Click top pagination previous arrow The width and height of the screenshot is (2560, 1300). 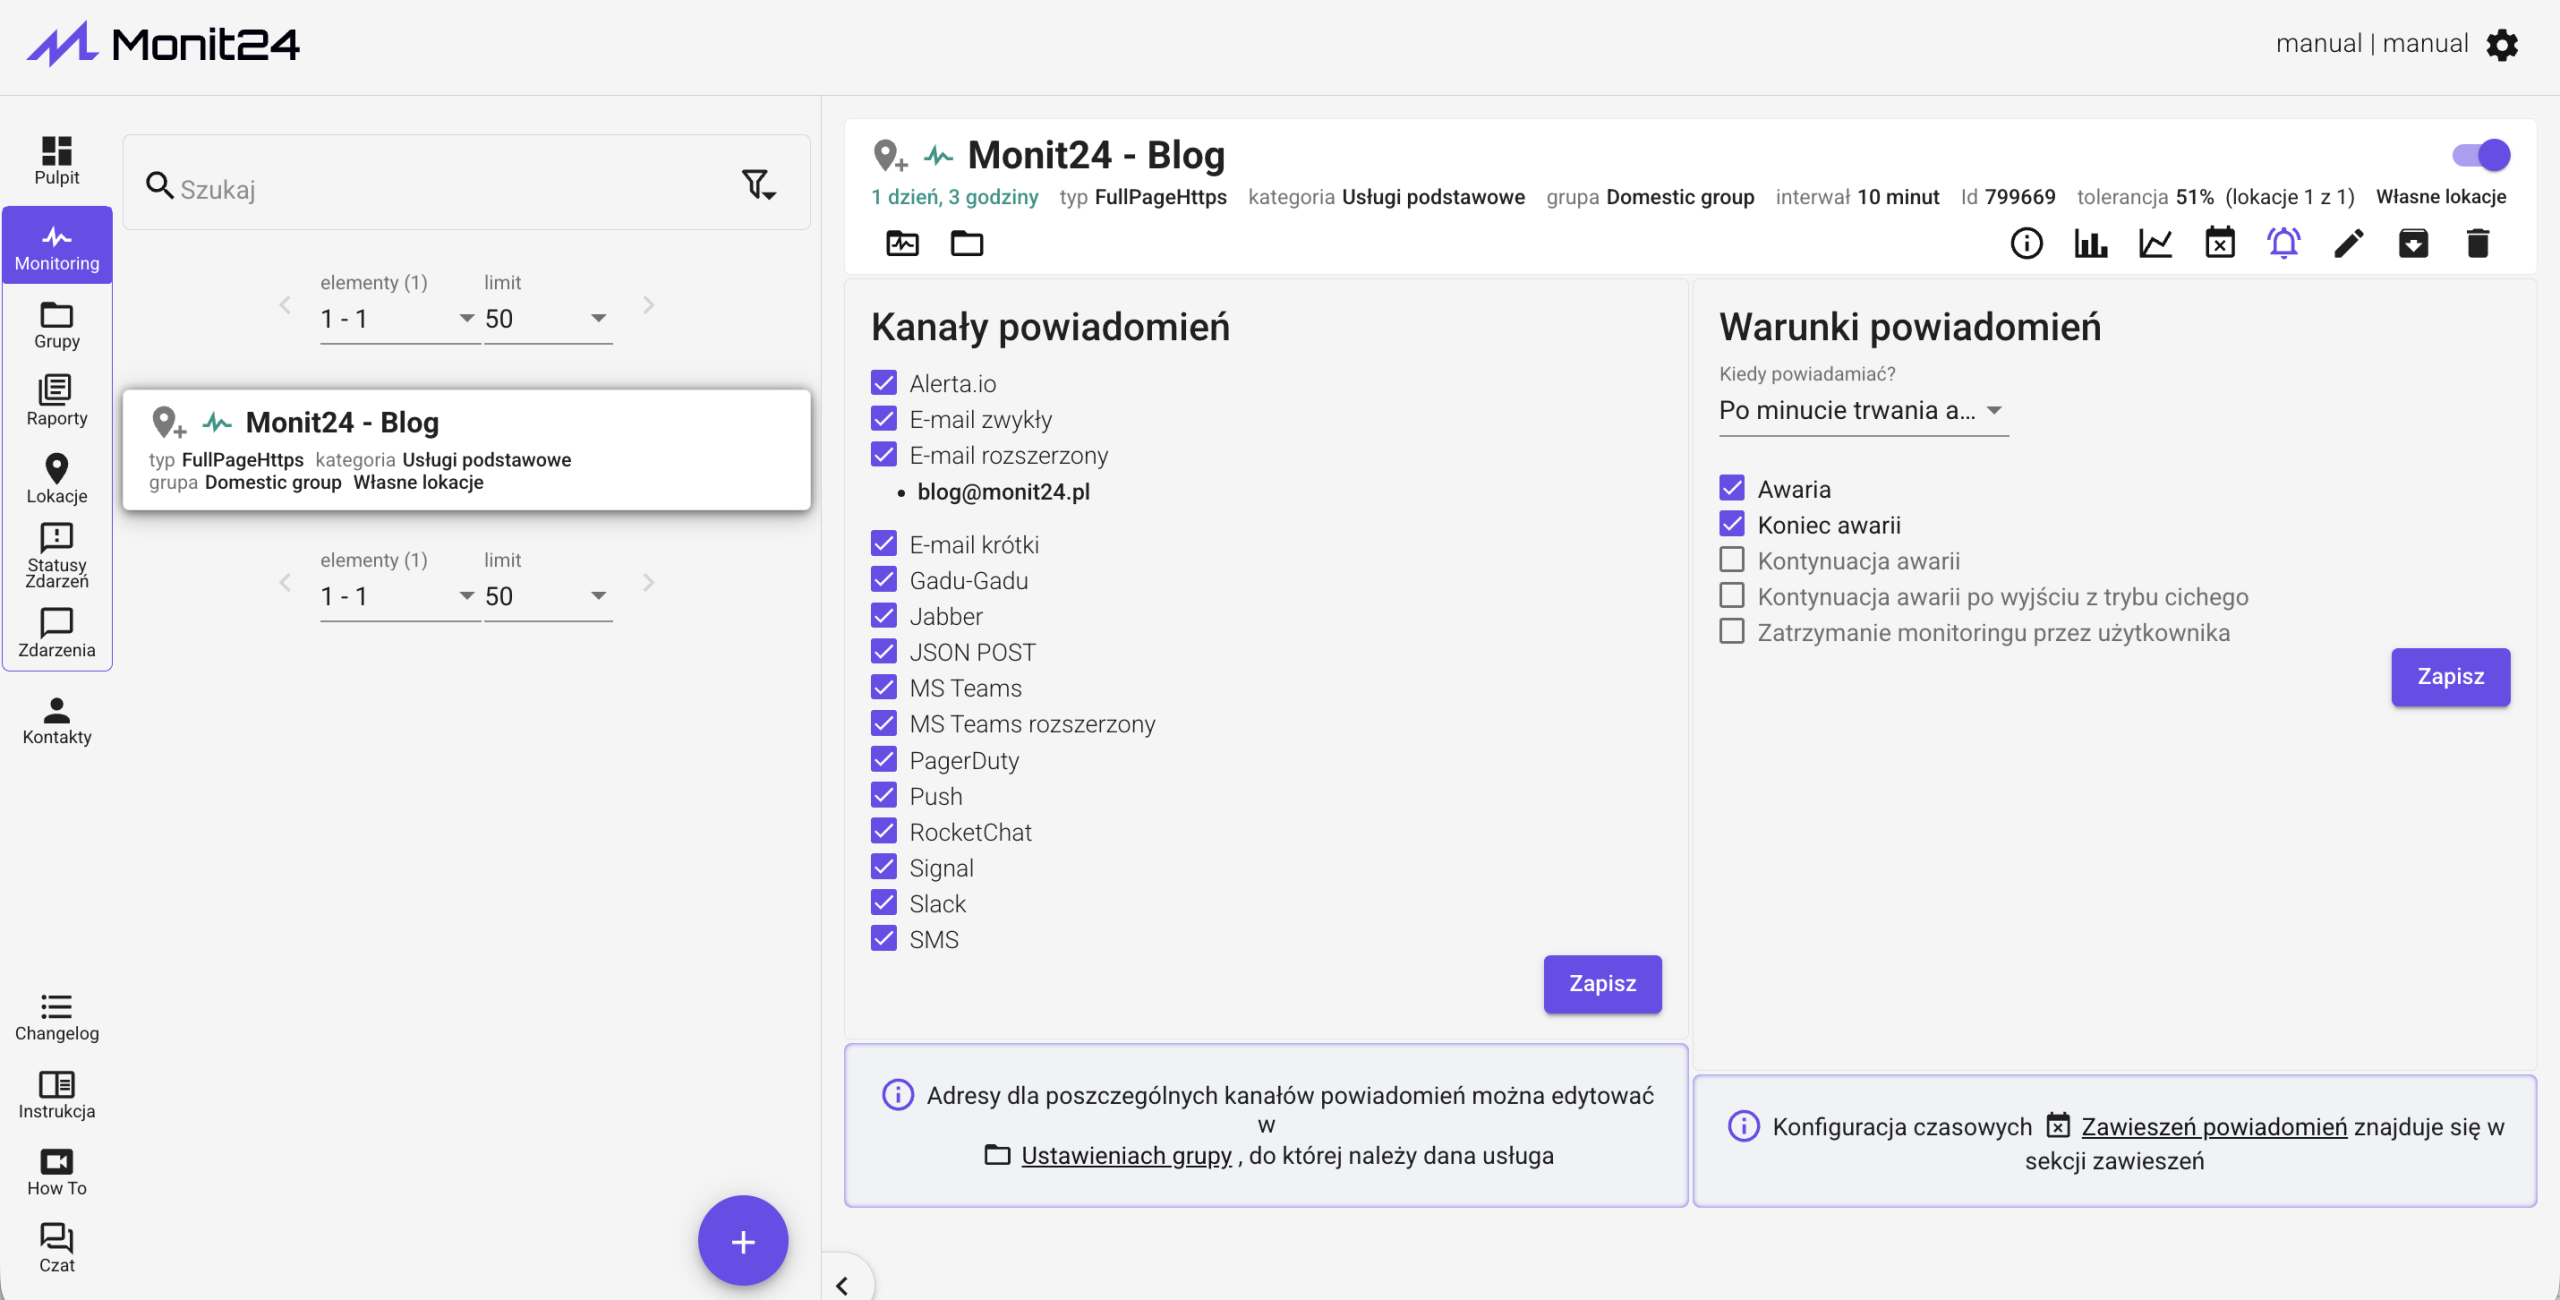(x=285, y=305)
